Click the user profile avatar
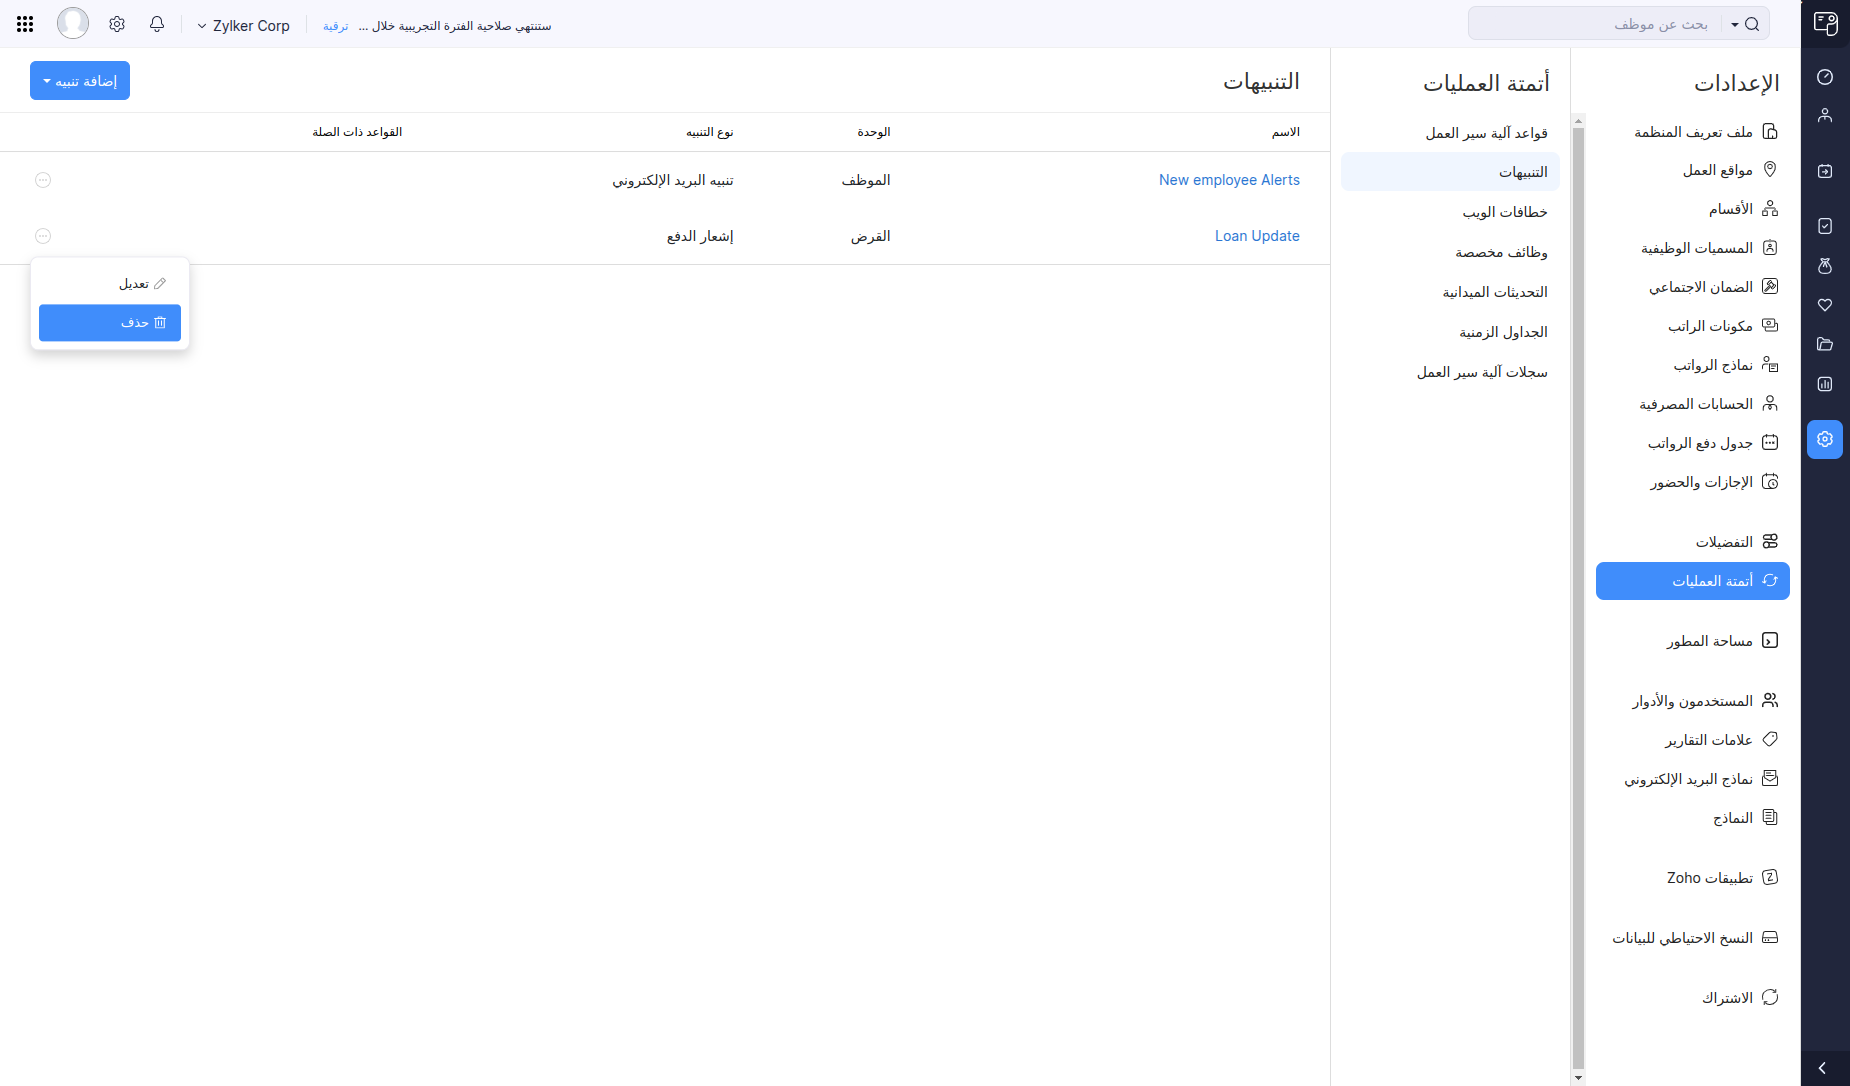The width and height of the screenshot is (1850, 1086). pyautogui.click(x=73, y=23)
